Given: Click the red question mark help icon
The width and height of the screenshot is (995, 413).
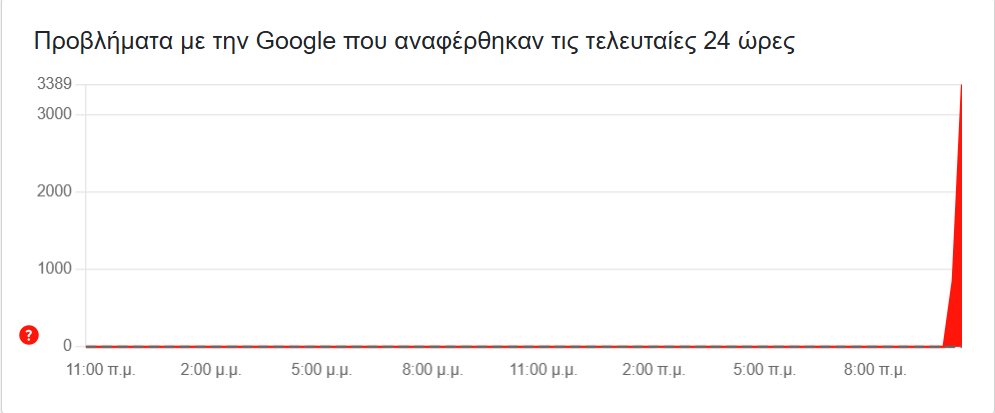Looking at the screenshot, I should [x=29, y=335].
